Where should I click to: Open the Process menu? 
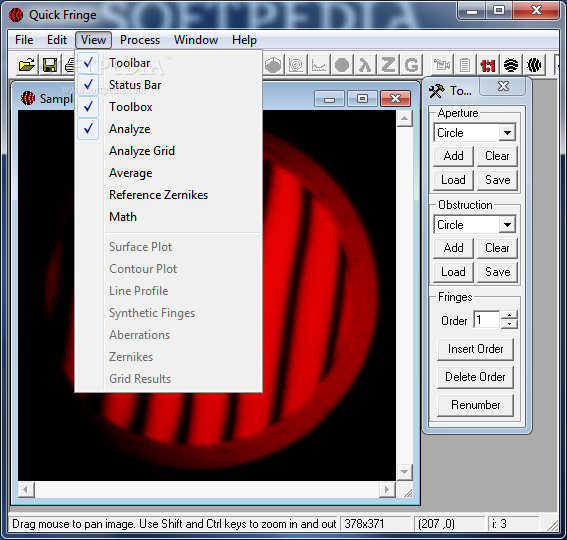[140, 40]
